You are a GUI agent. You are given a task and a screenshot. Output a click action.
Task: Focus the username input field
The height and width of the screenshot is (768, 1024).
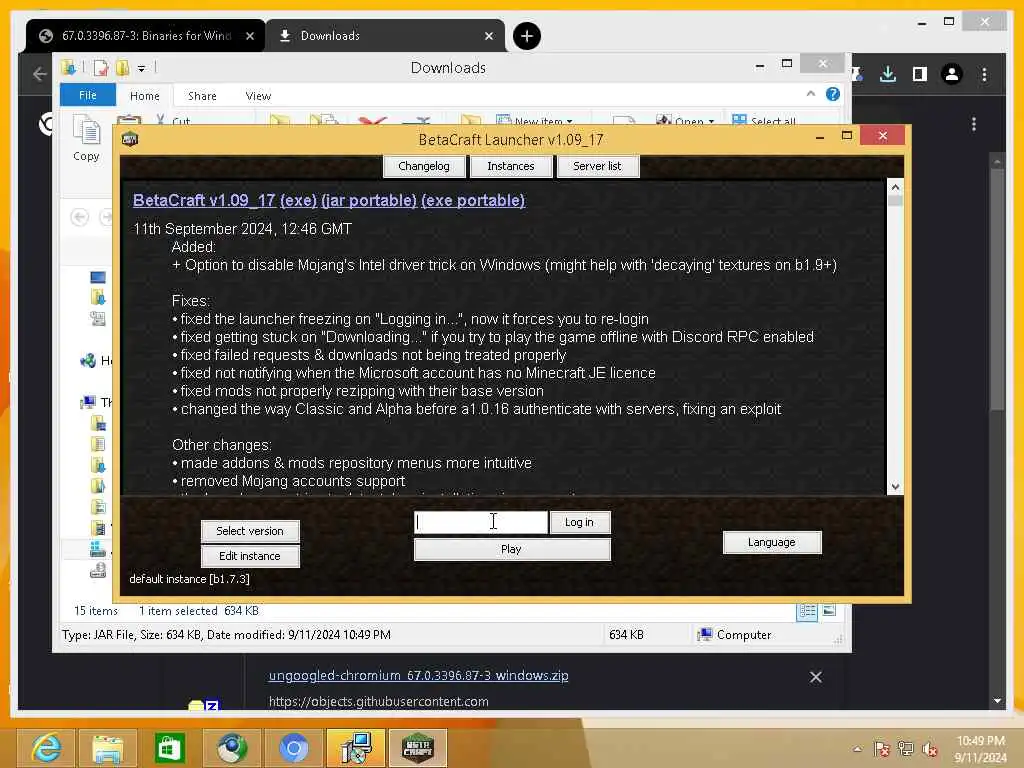tap(481, 522)
